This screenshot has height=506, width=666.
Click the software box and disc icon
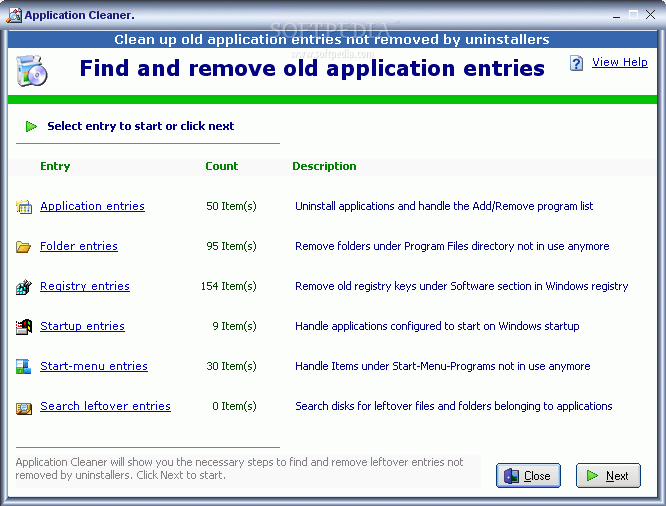tap(32, 71)
